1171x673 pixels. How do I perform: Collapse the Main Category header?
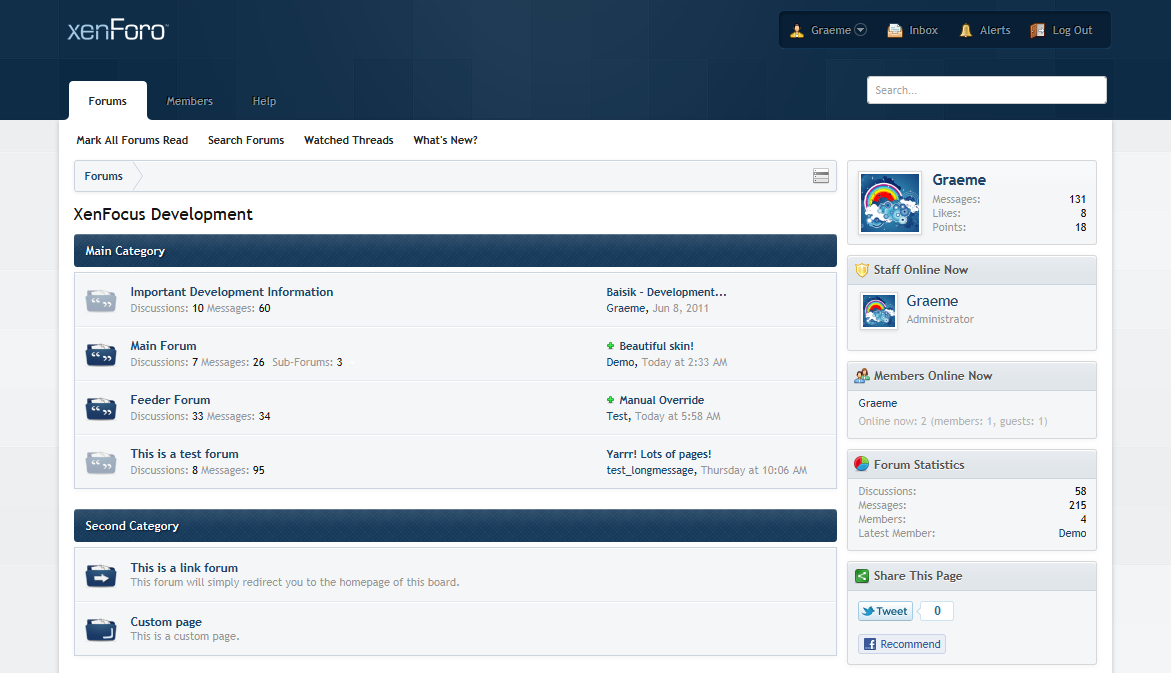click(x=454, y=251)
